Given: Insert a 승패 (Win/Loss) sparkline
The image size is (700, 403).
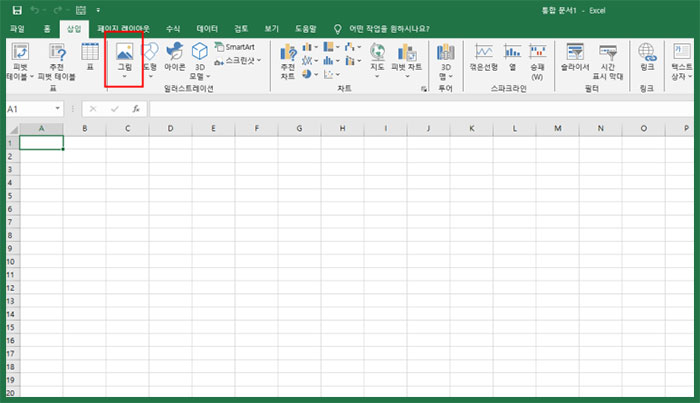Looking at the screenshot, I should [538, 62].
